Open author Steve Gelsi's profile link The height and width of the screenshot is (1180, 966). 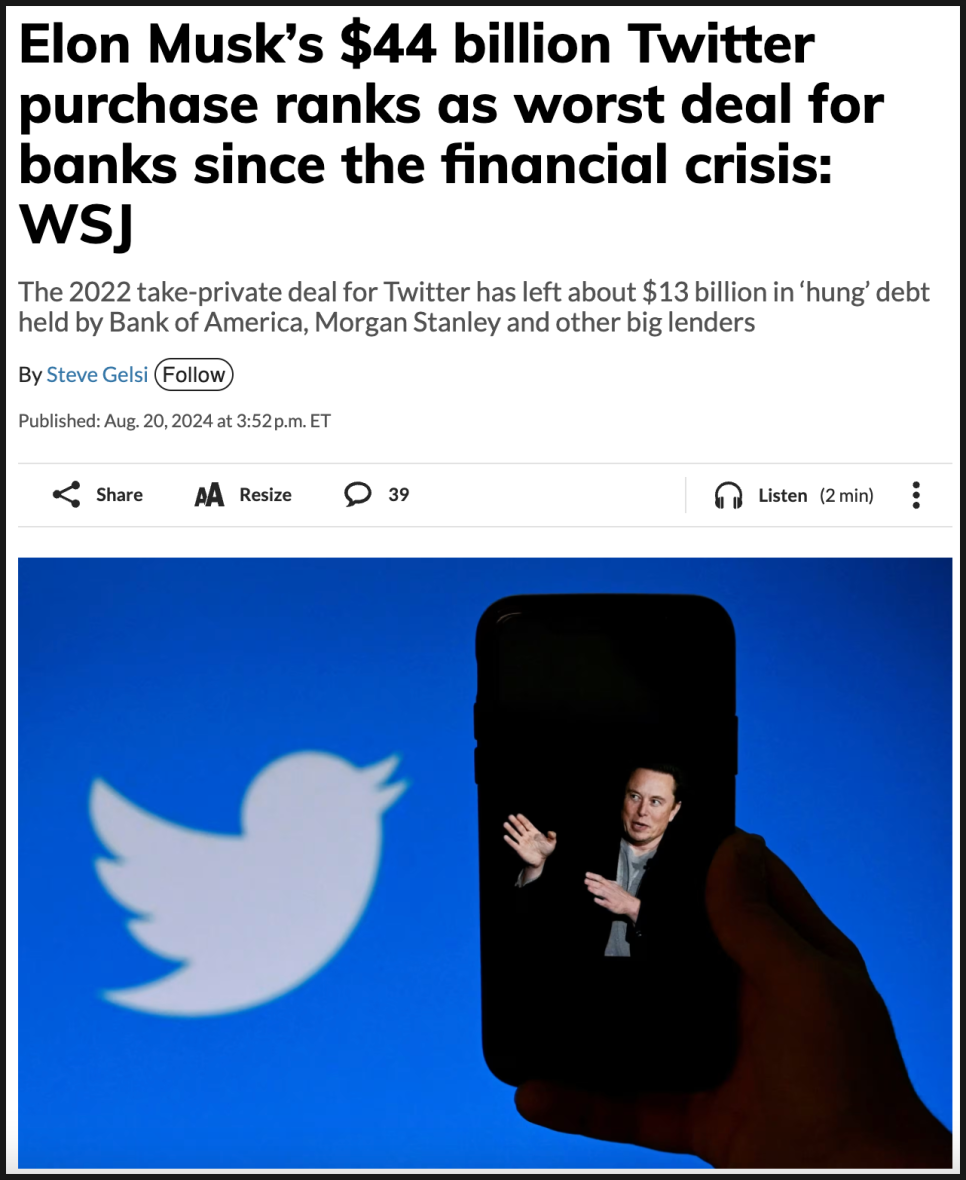click(97, 375)
